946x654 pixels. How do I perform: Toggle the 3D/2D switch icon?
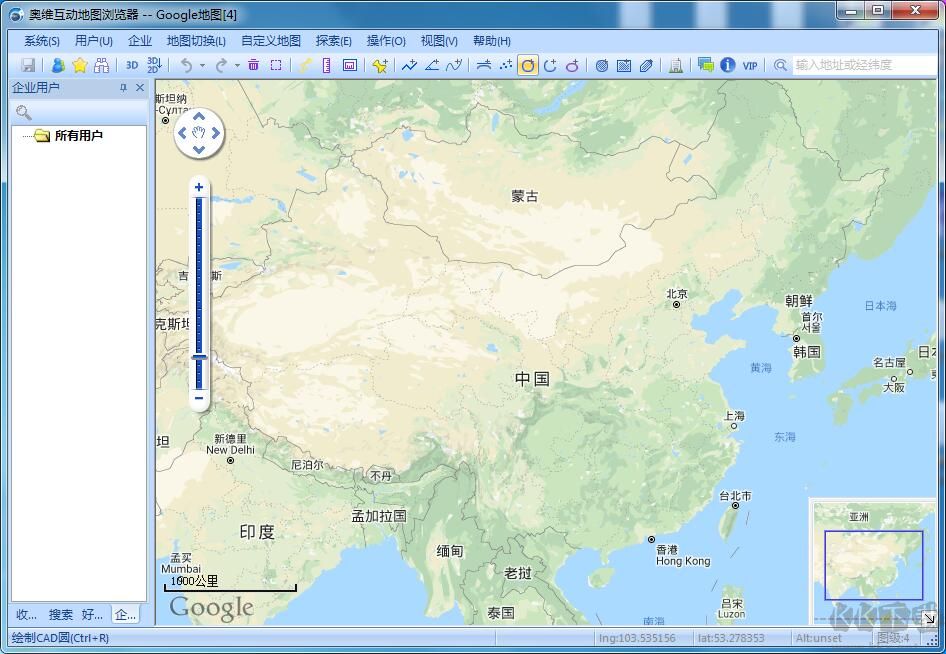click(x=153, y=65)
